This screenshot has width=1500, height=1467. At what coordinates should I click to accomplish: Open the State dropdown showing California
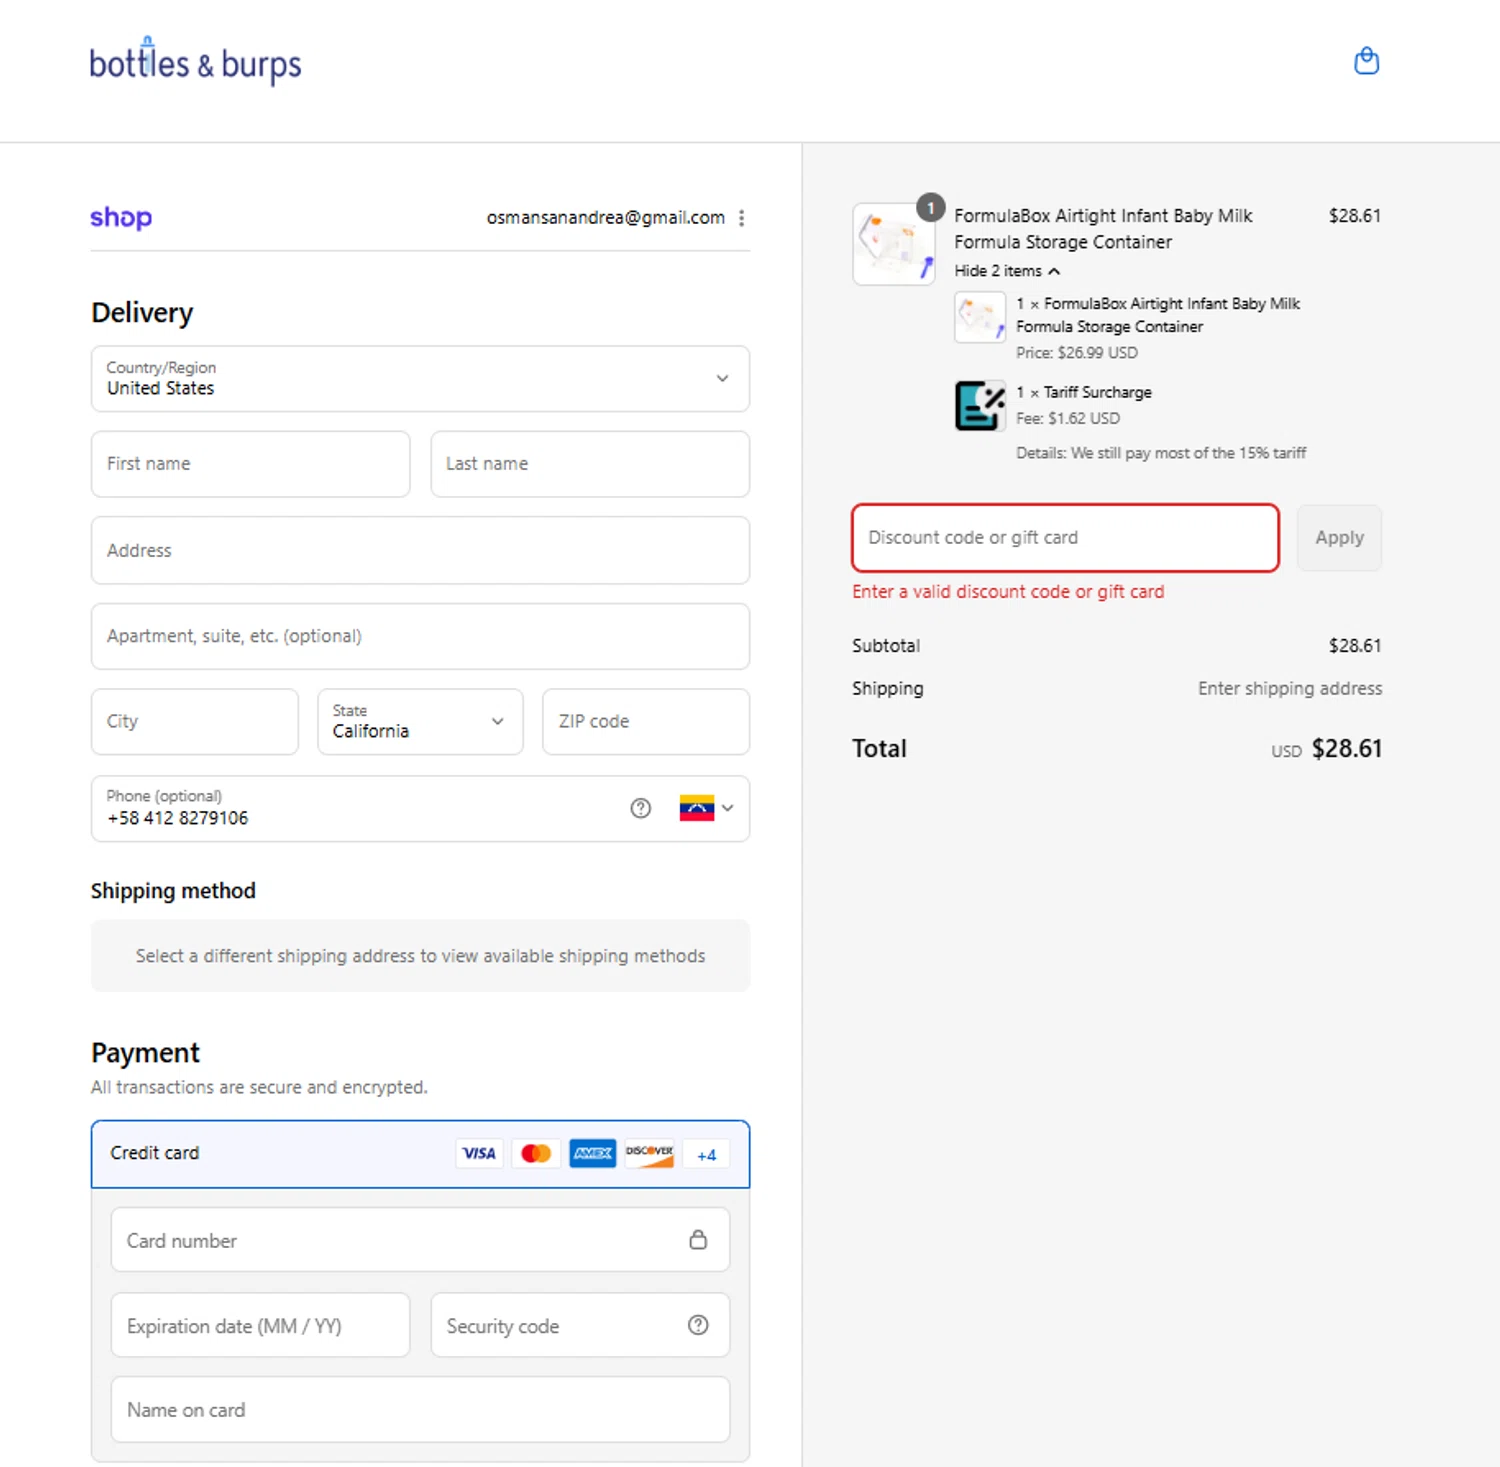pos(420,721)
